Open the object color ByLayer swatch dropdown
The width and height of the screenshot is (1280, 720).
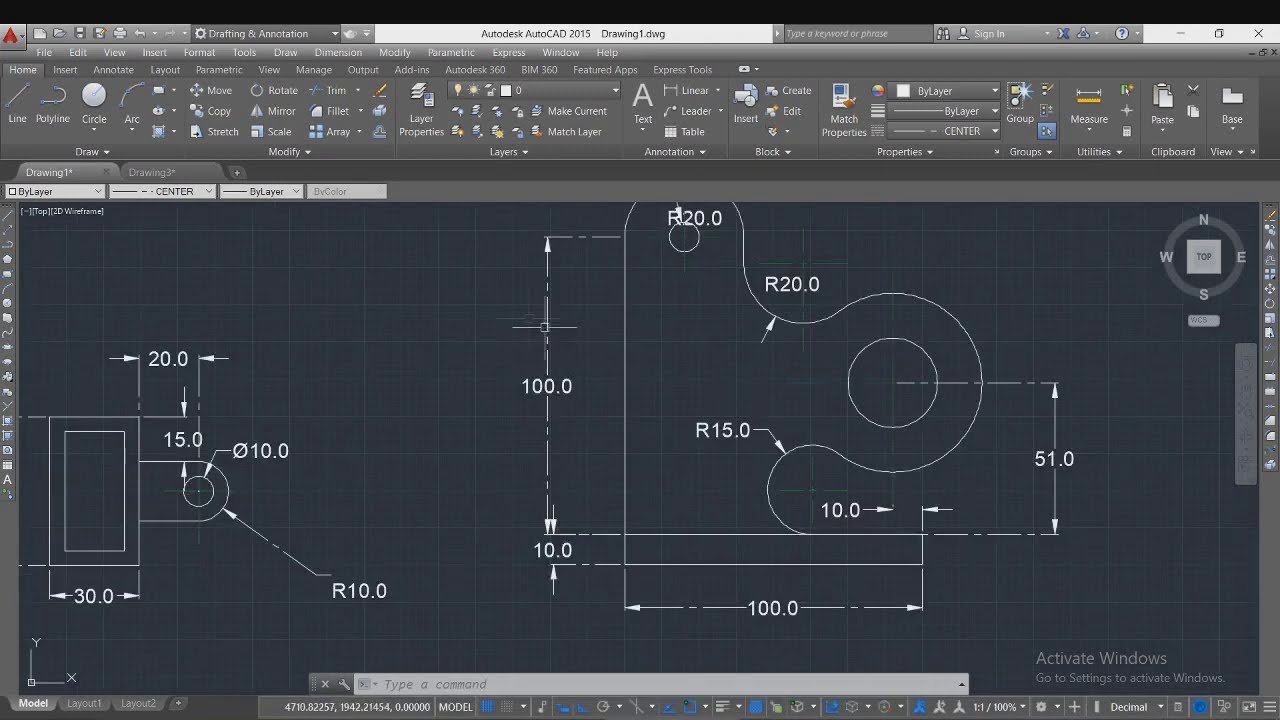pyautogui.click(x=945, y=90)
